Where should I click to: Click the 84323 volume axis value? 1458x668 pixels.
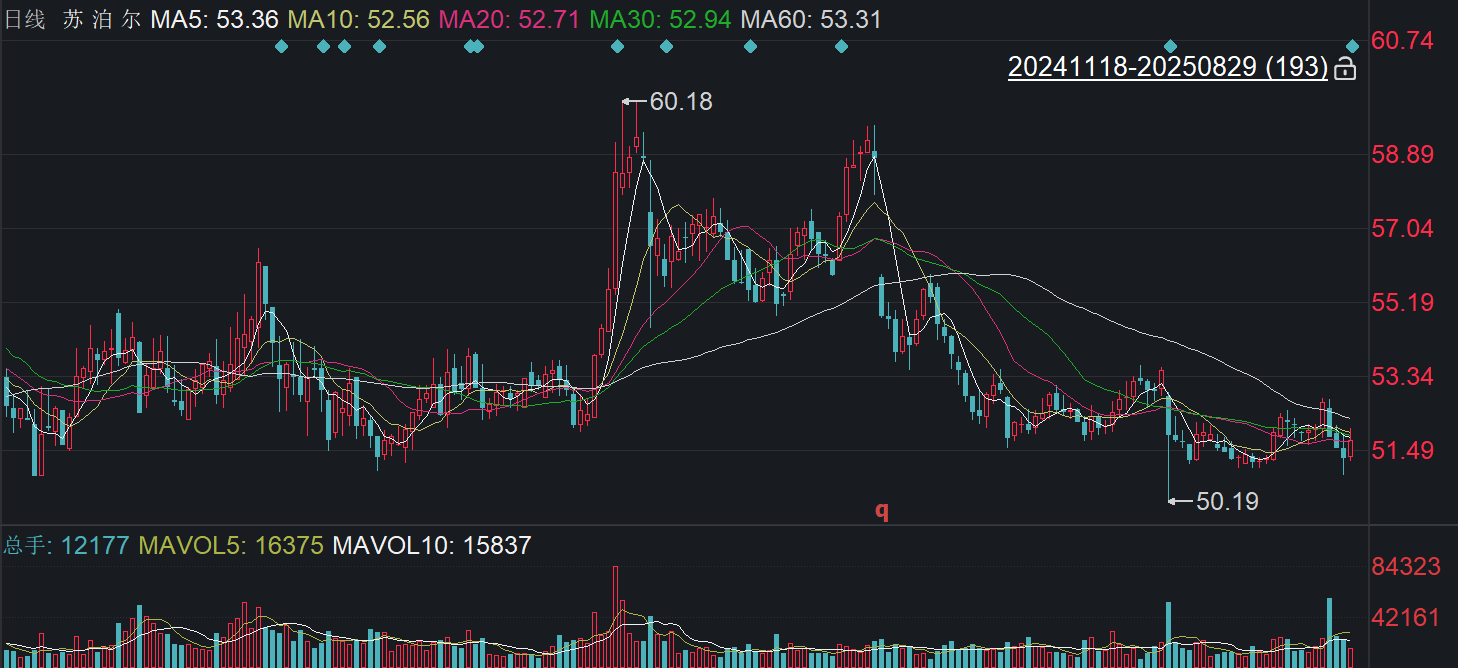click(1406, 567)
